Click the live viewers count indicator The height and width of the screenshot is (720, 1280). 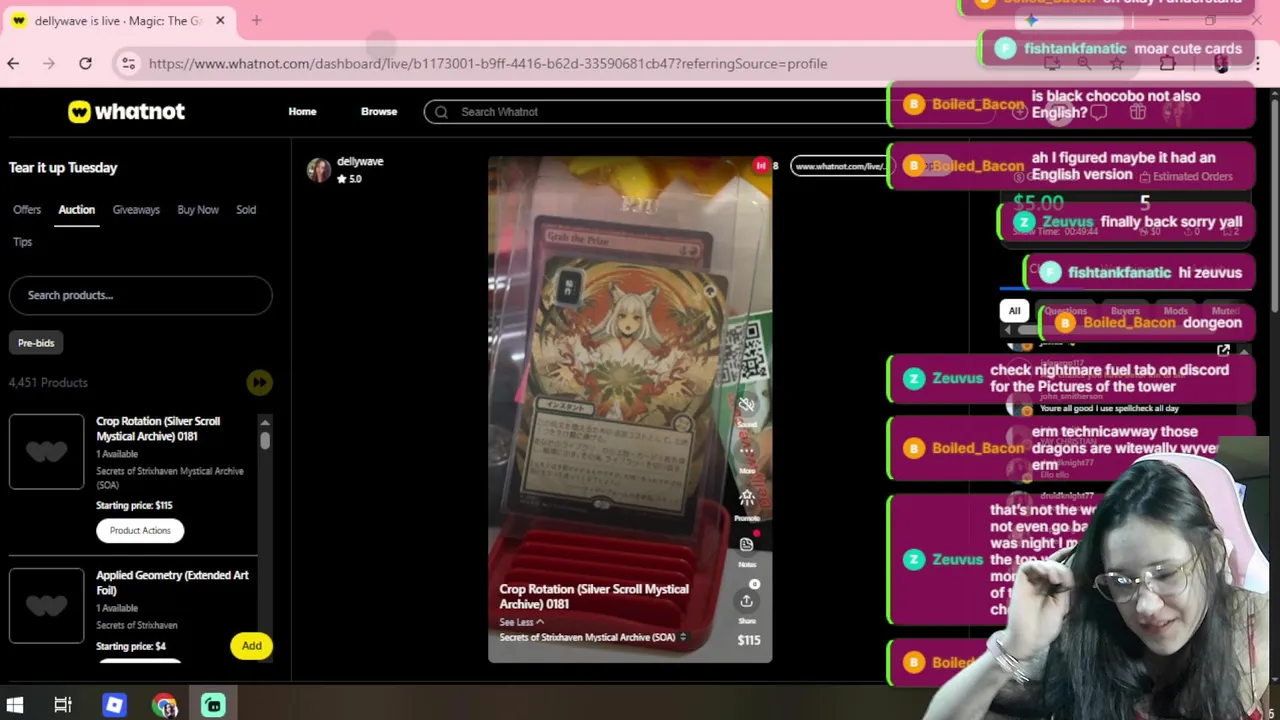click(766, 166)
